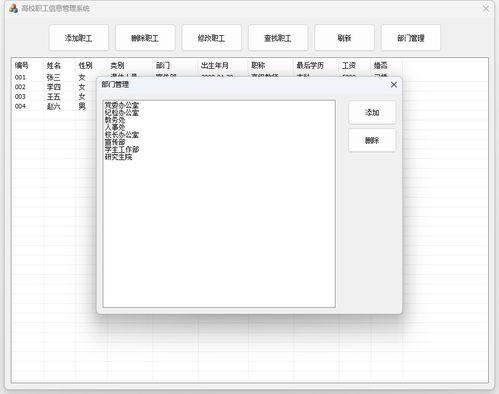Click the 刷新 toolbar button
The width and height of the screenshot is (499, 394).
[x=344, y=38]
